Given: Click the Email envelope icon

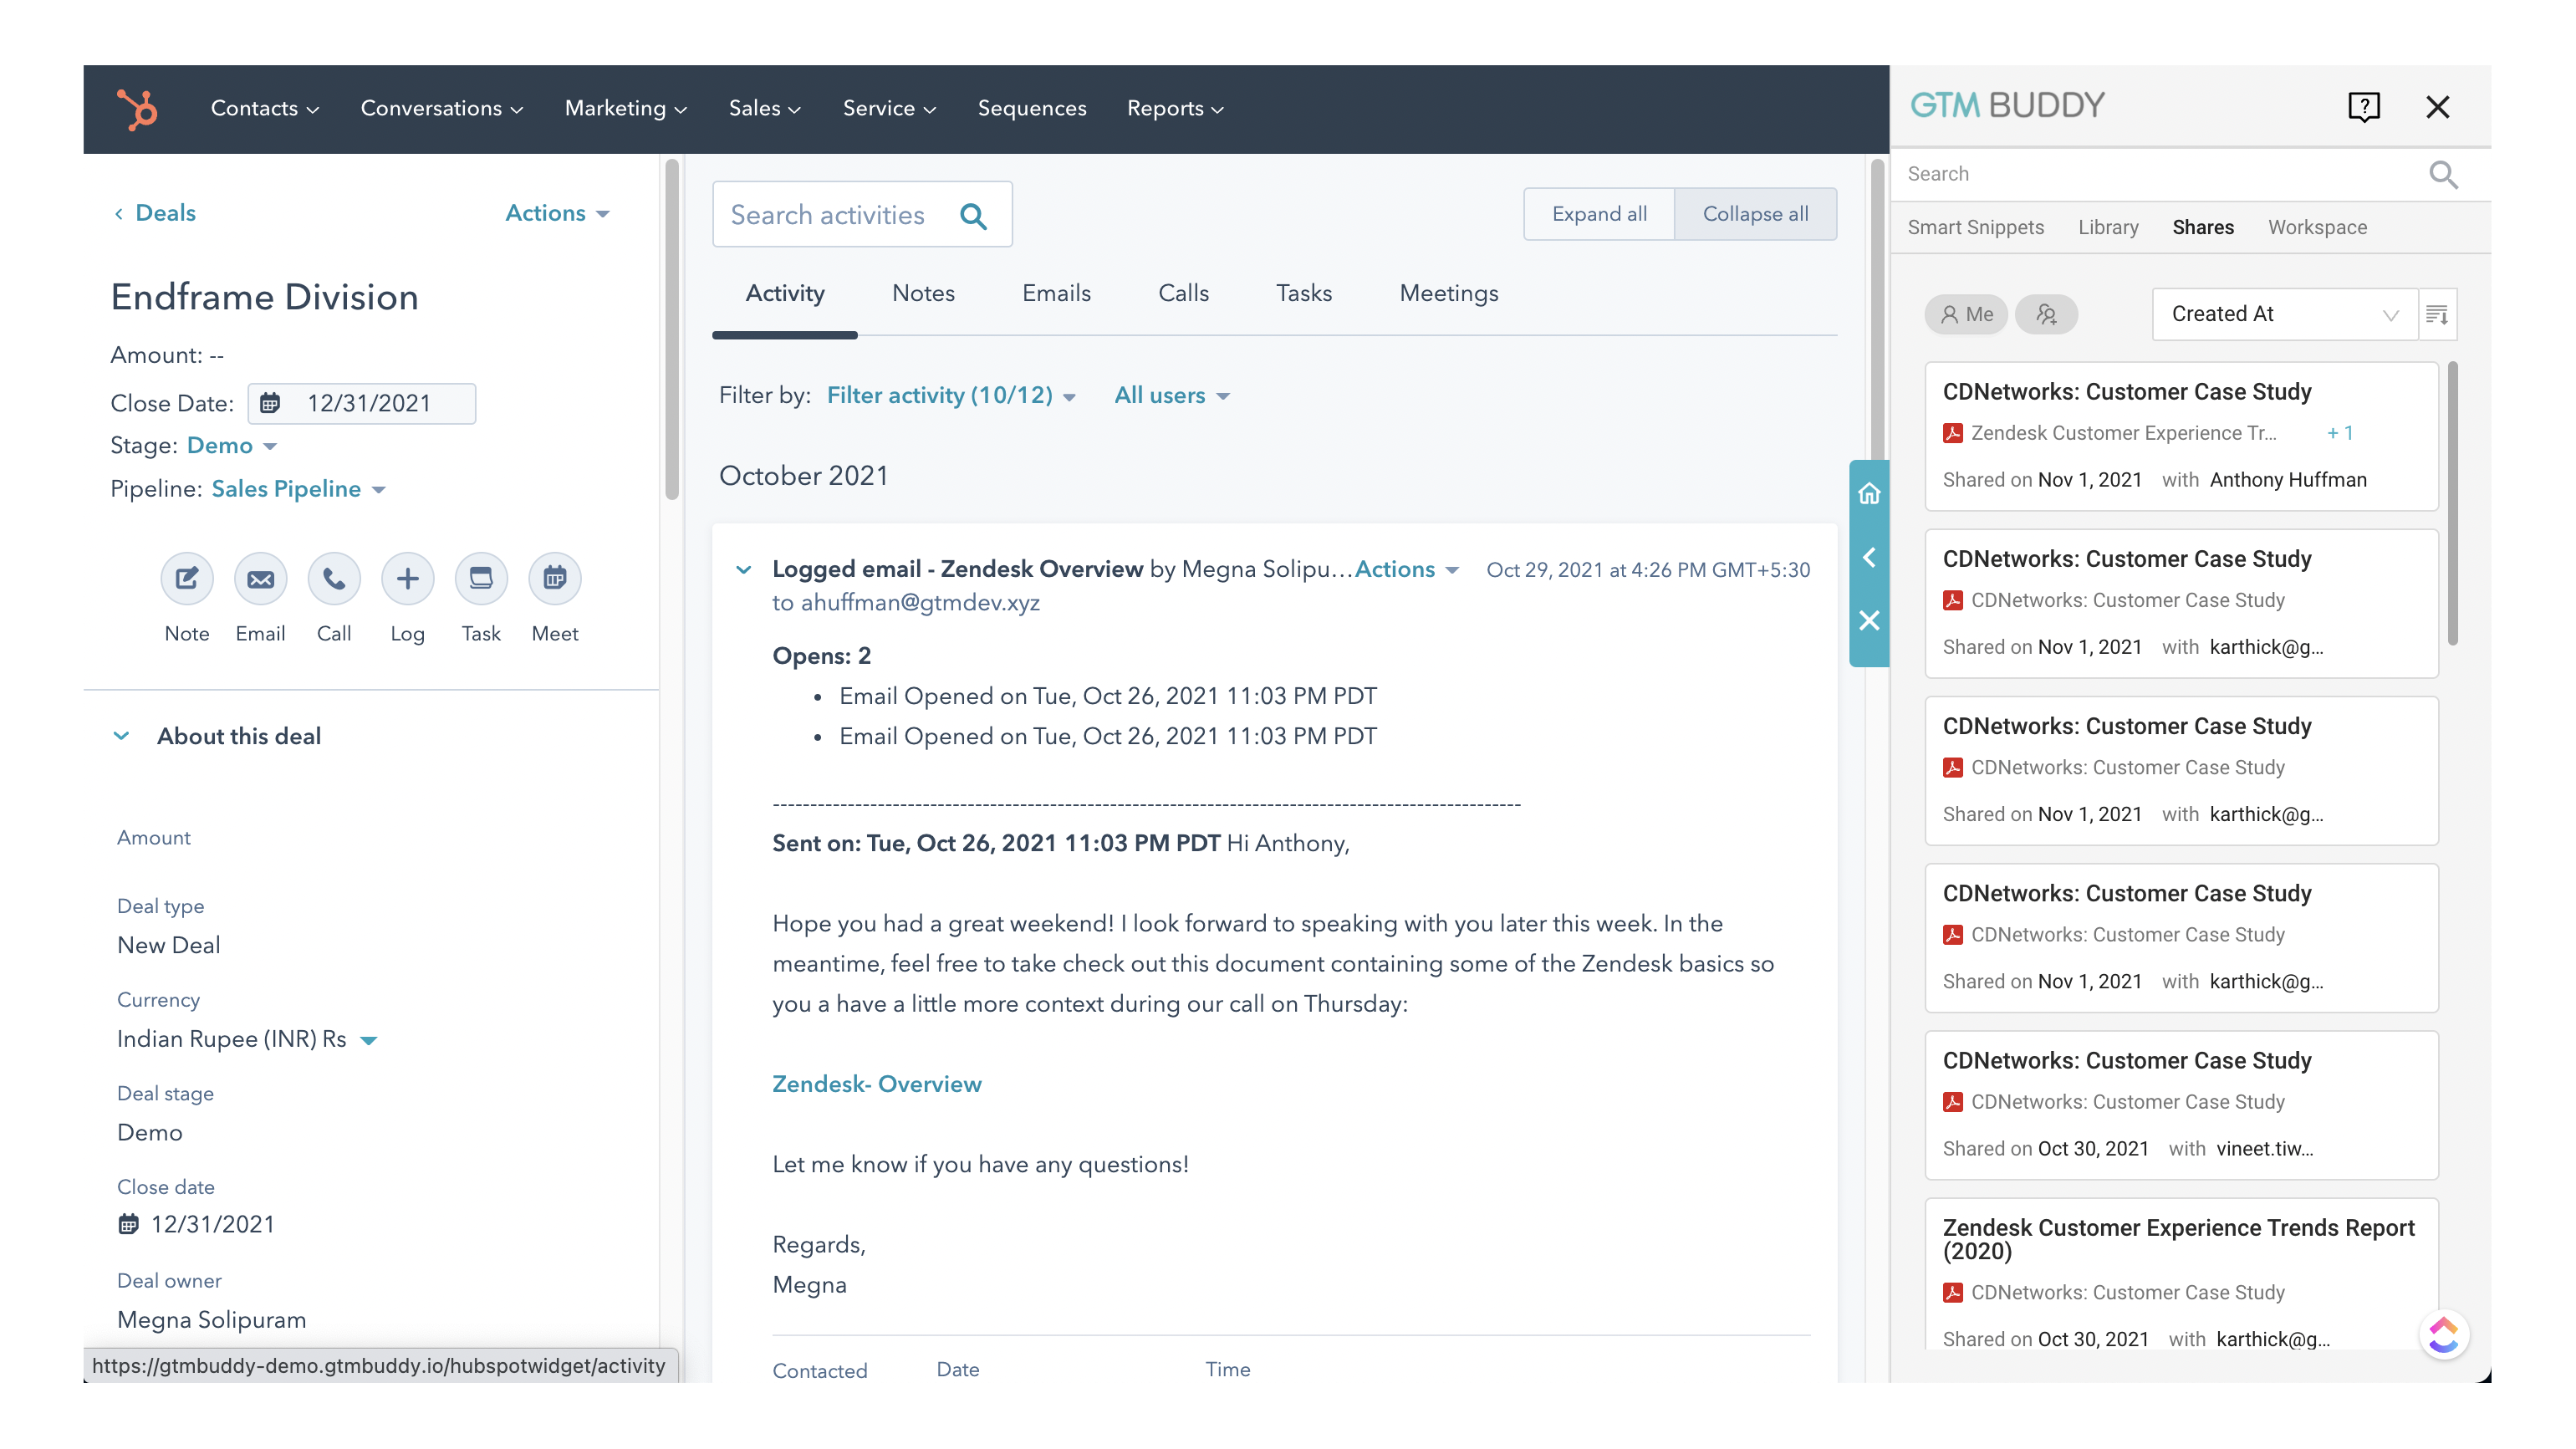Looking at the screenshot, I should [x=260, y=578].
